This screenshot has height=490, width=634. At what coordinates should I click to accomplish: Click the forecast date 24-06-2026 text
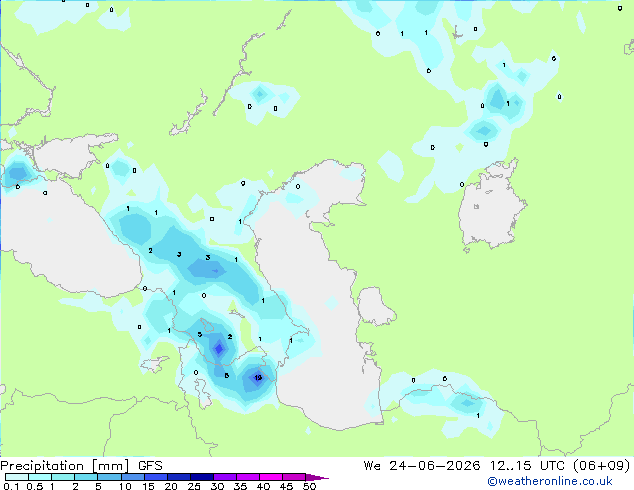tap(435, 466)
